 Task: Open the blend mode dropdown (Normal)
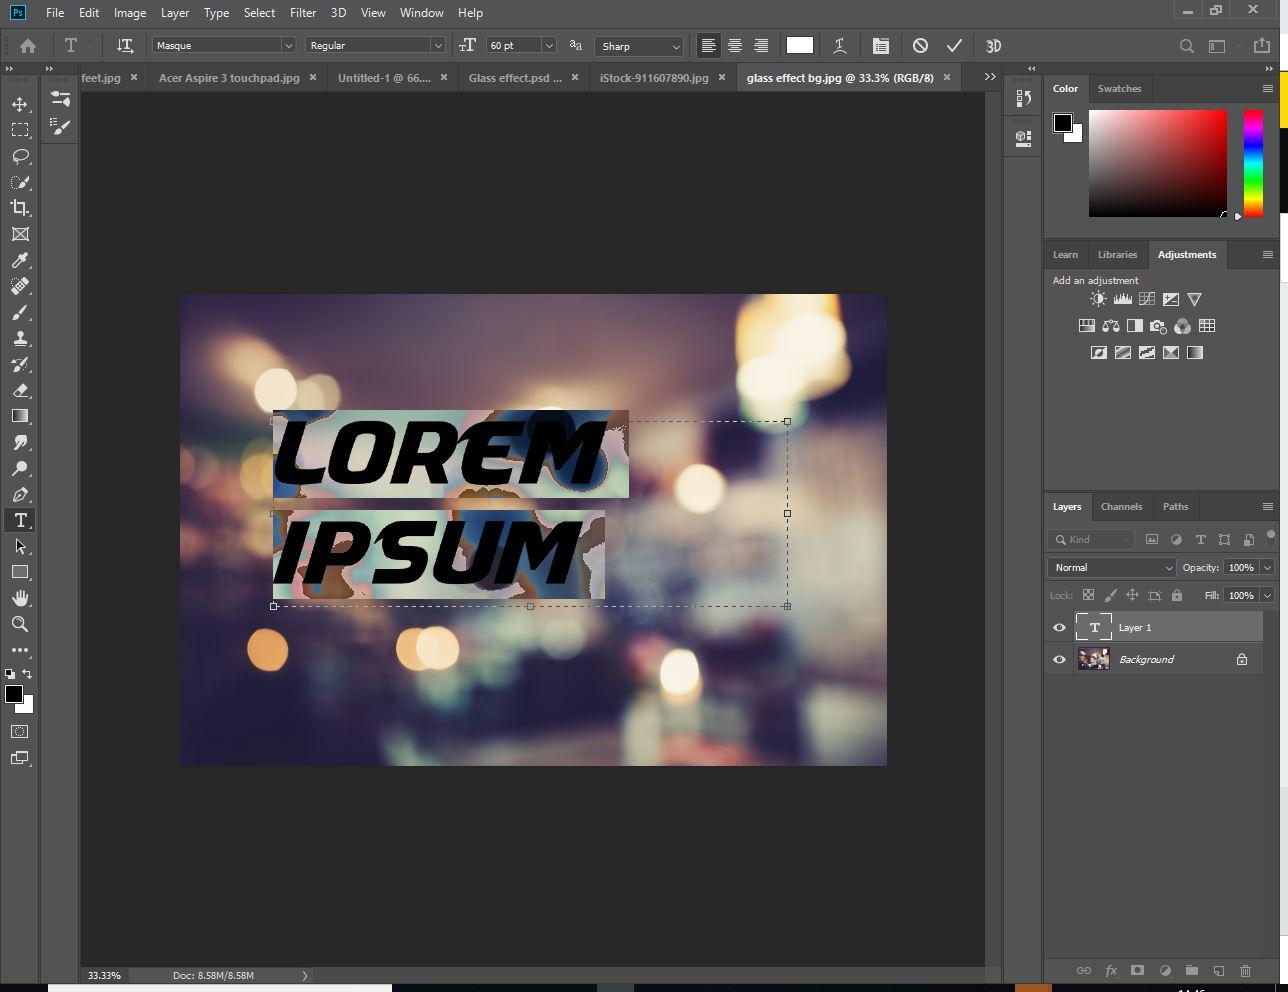pos(1112,567)
